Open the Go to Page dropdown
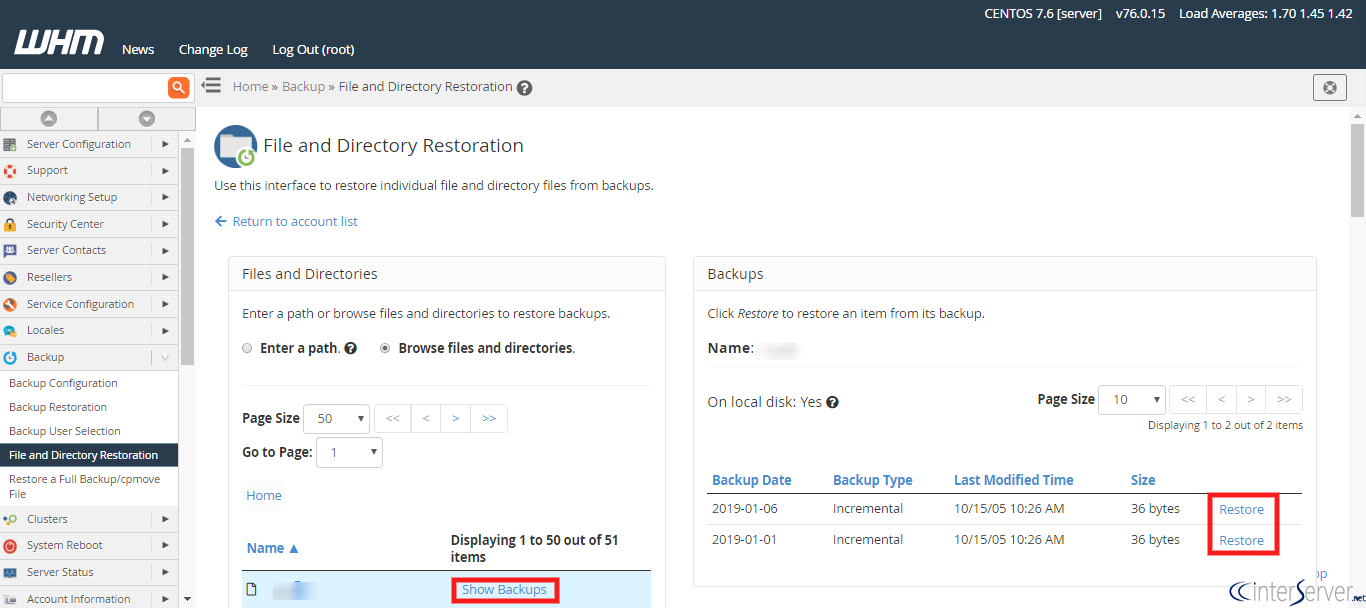Viewport: 1366px width, 608px height. [x=349, y=453]
